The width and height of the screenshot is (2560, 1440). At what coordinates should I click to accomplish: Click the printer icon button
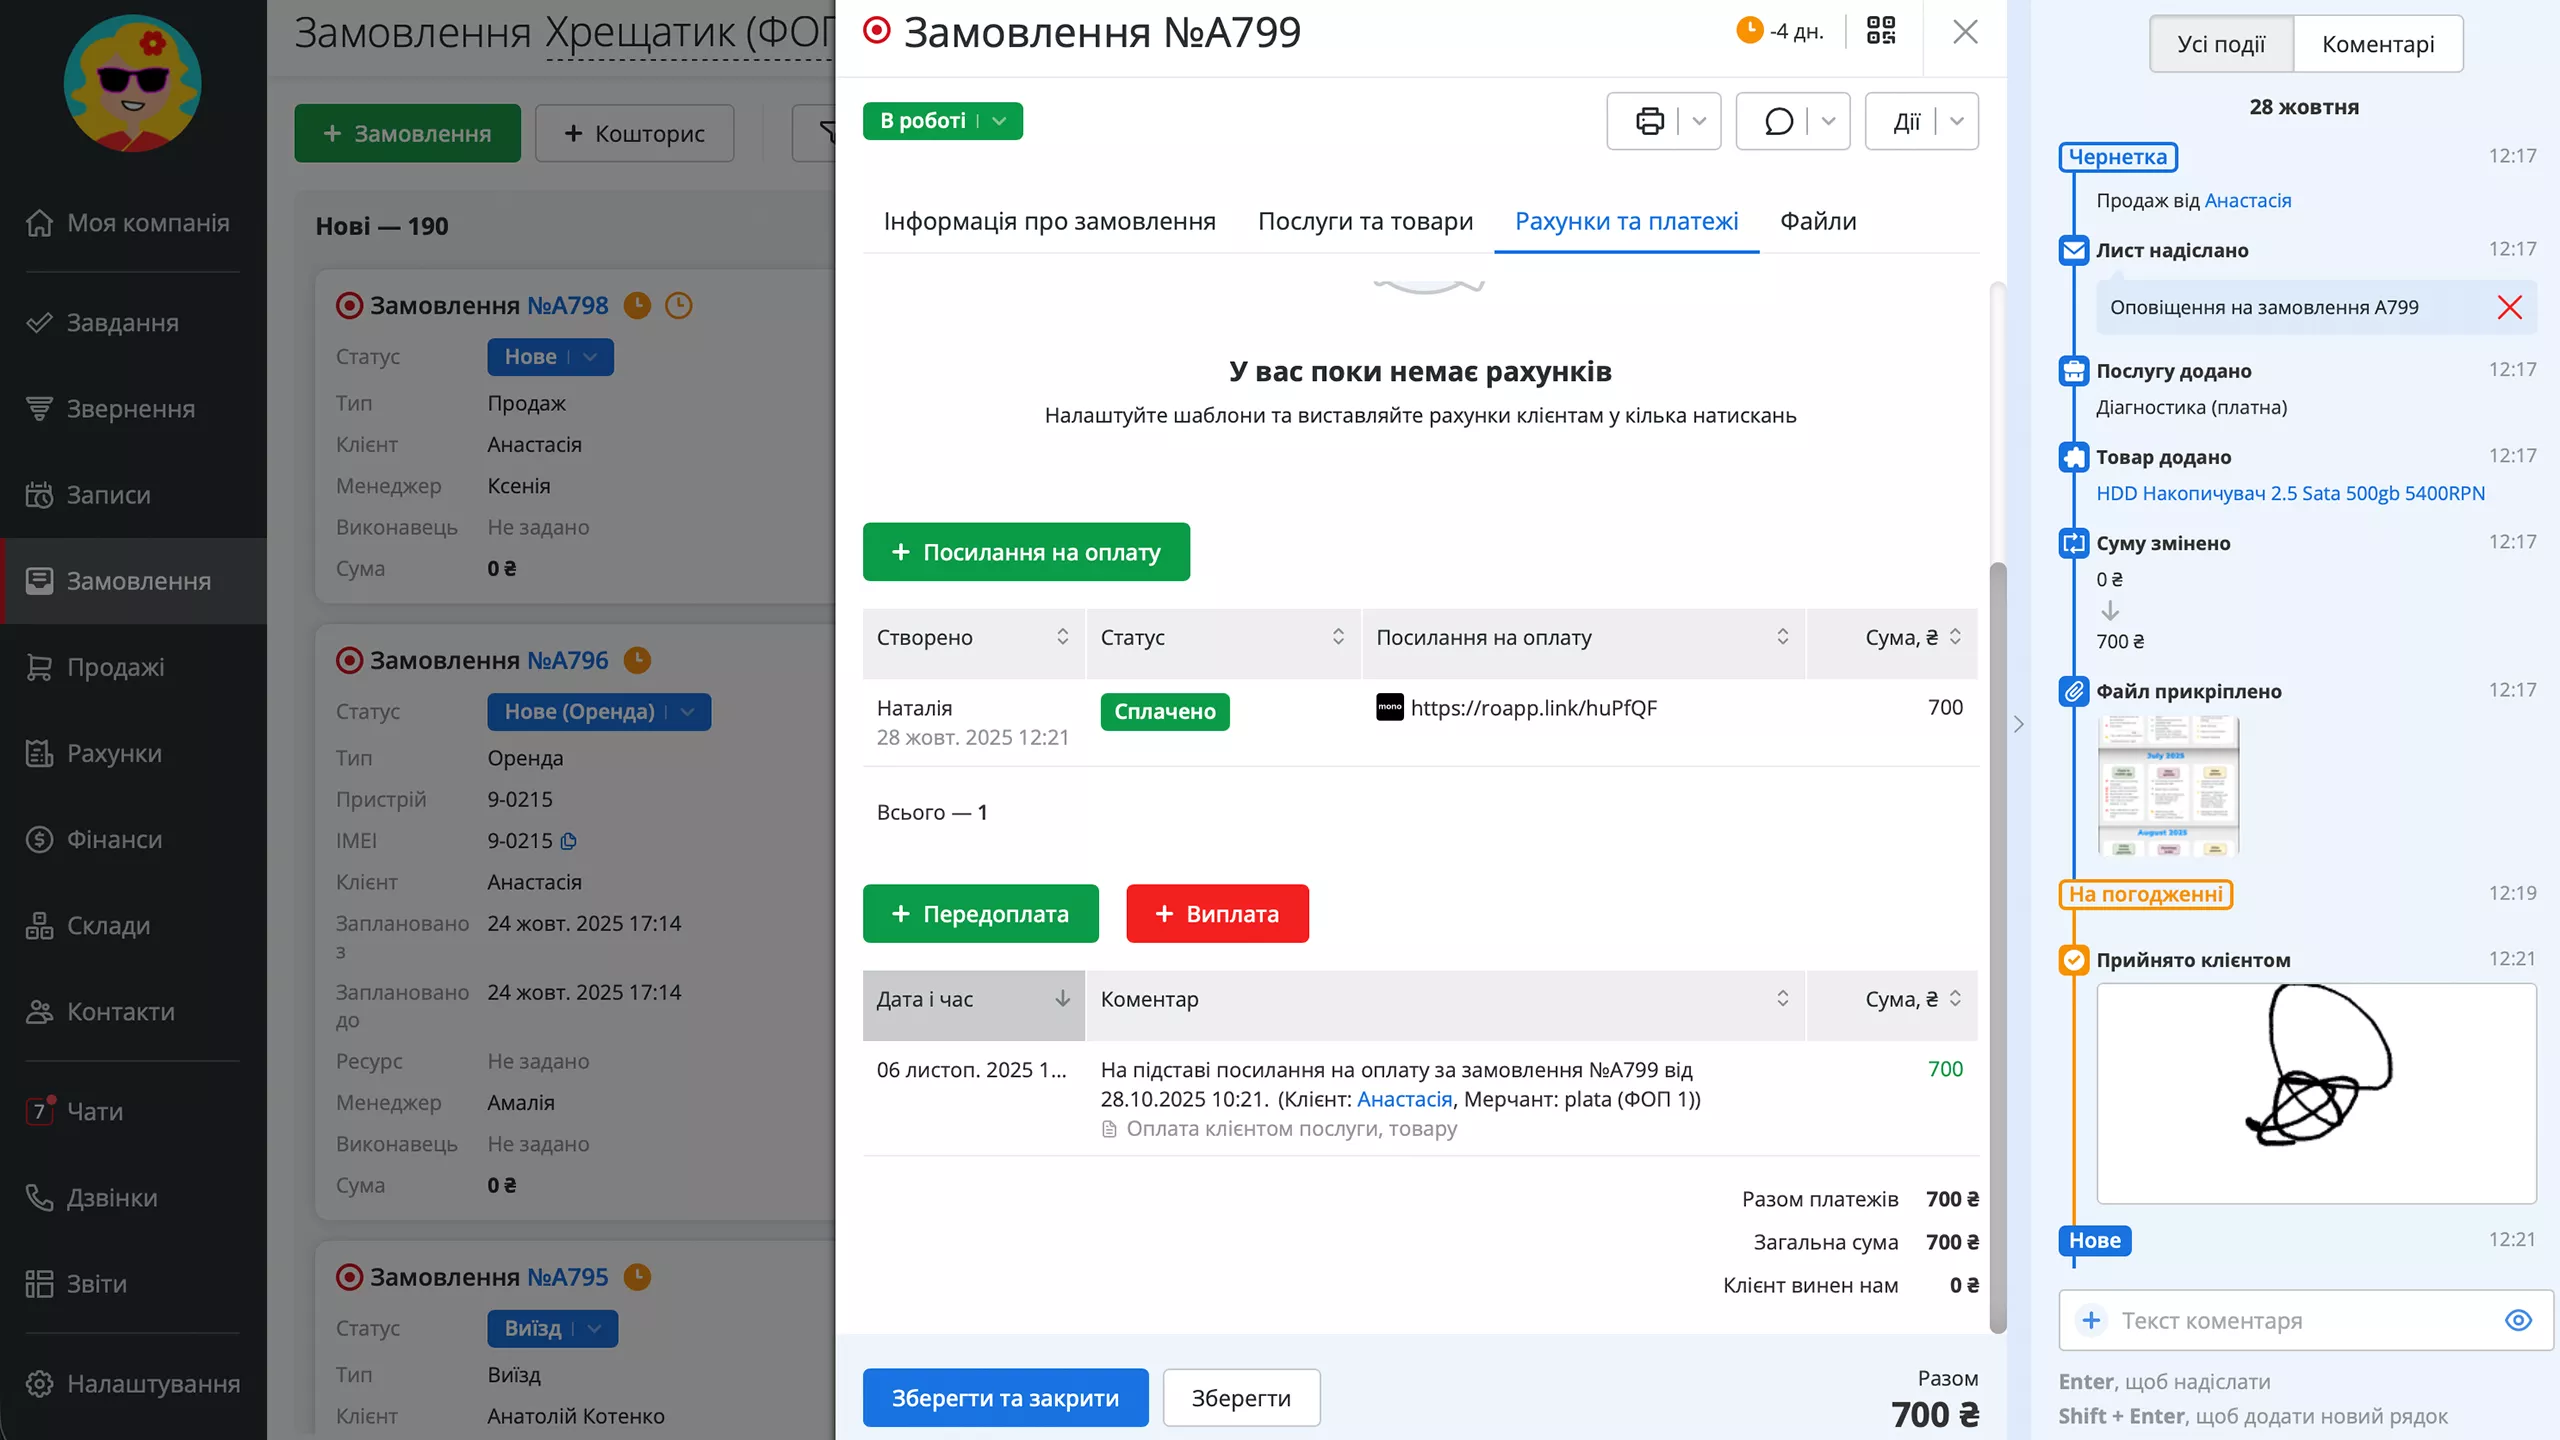coord(1649,121)
